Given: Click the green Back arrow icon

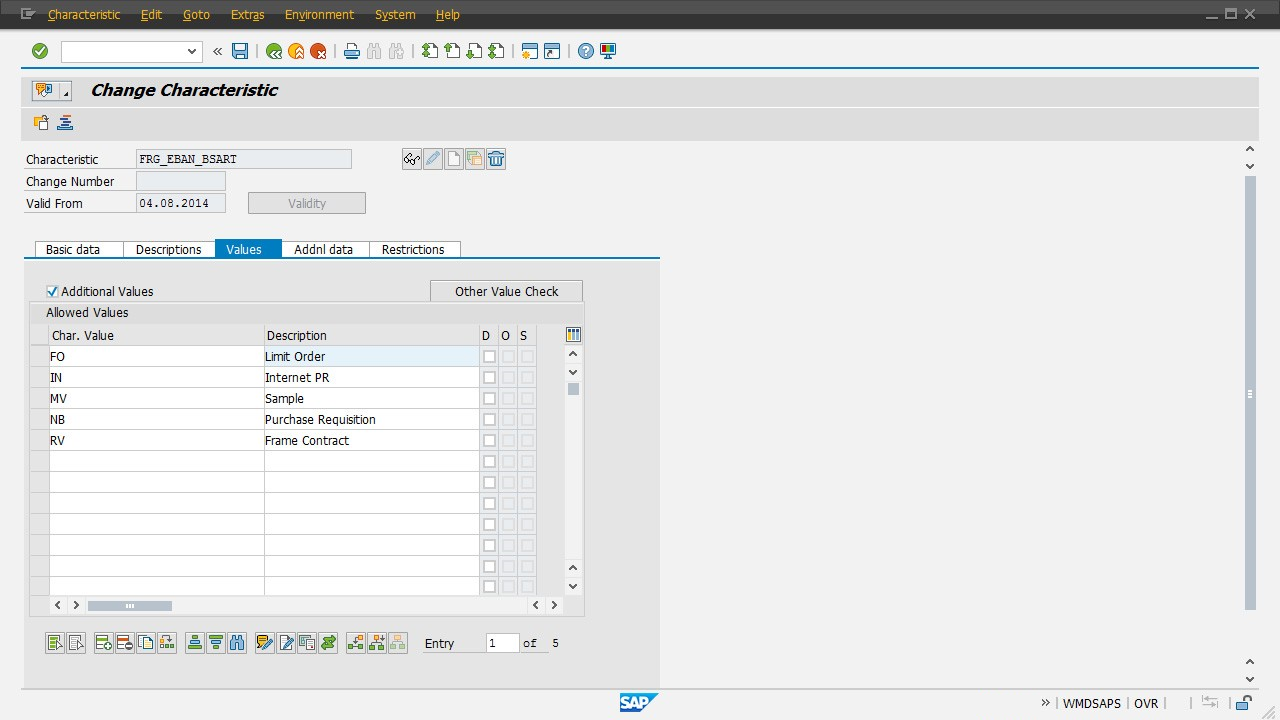Looking at the screenshot, I should [x=273, y=51].
